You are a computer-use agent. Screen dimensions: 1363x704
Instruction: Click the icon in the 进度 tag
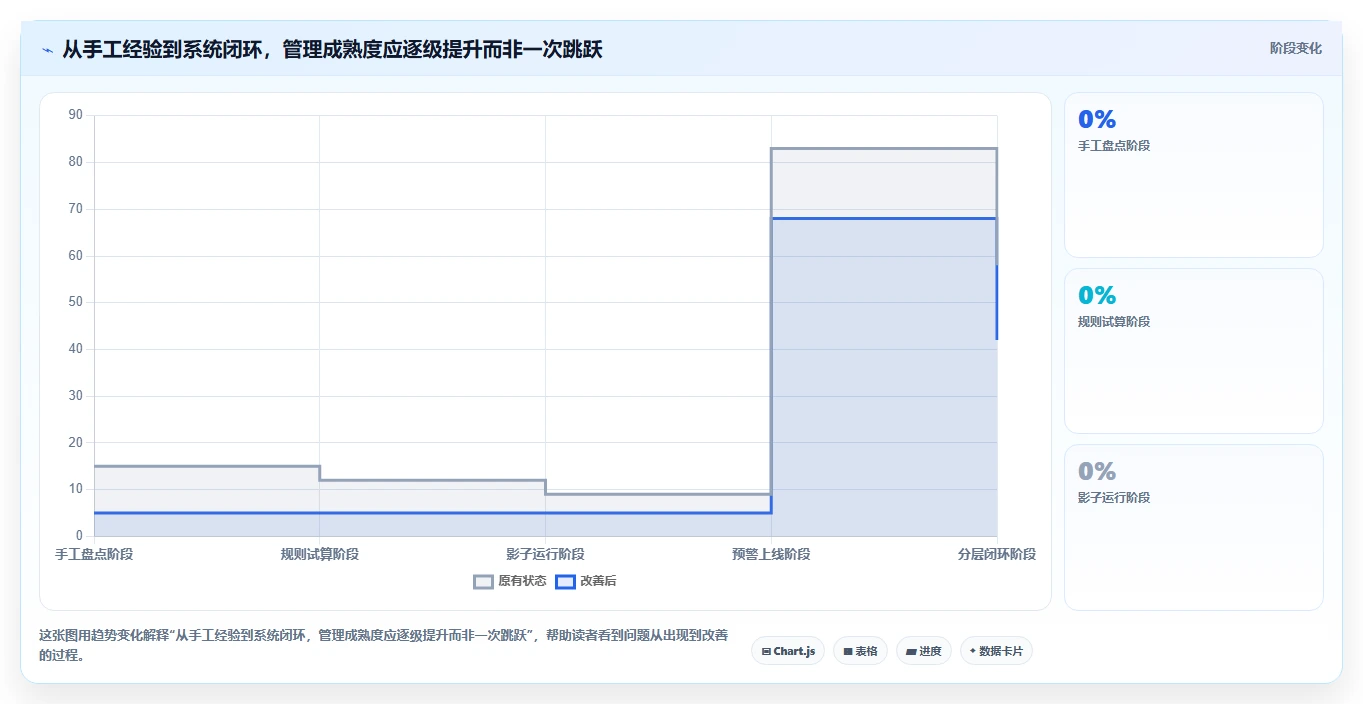point(911,651)
